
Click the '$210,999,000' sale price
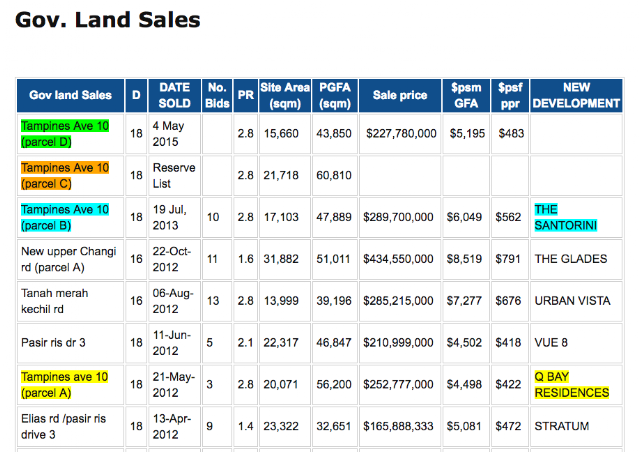pos(398,343)
